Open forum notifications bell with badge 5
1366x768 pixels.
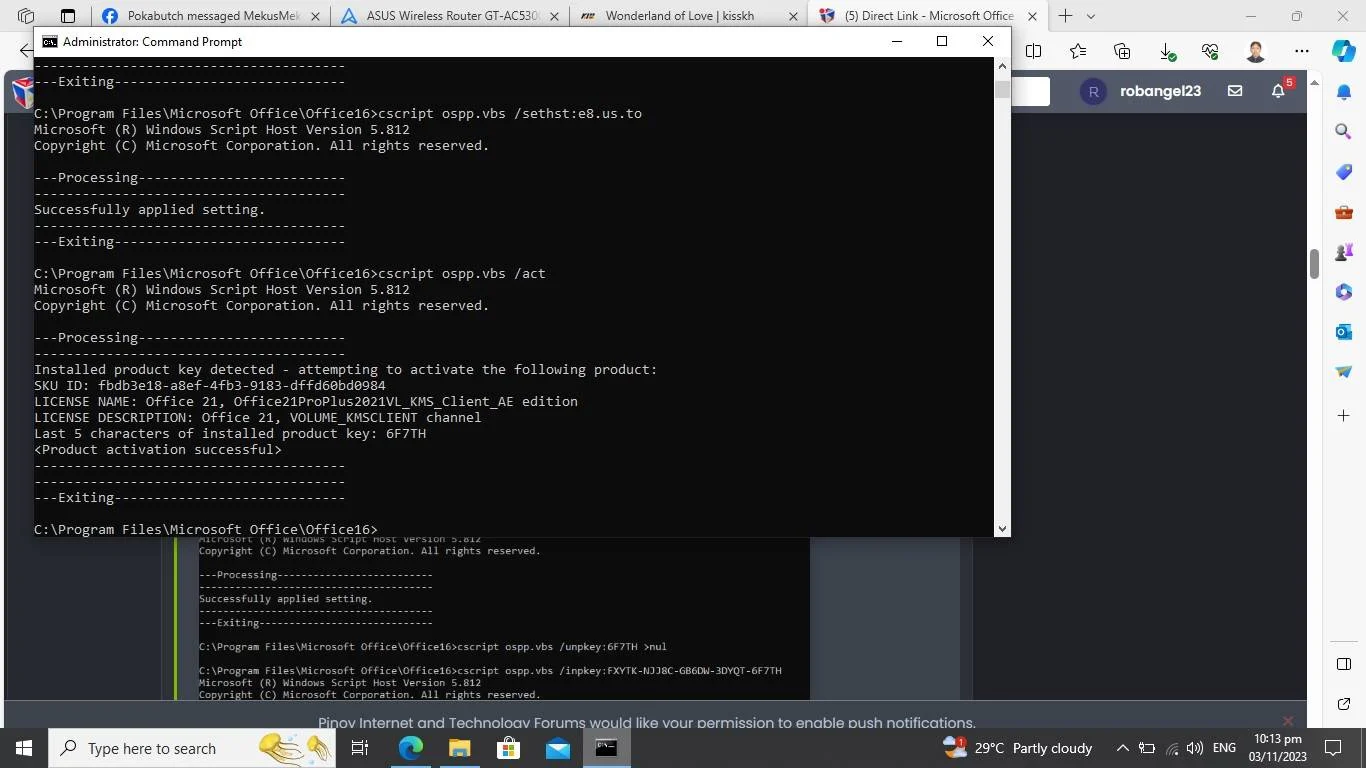point(1278,91)
